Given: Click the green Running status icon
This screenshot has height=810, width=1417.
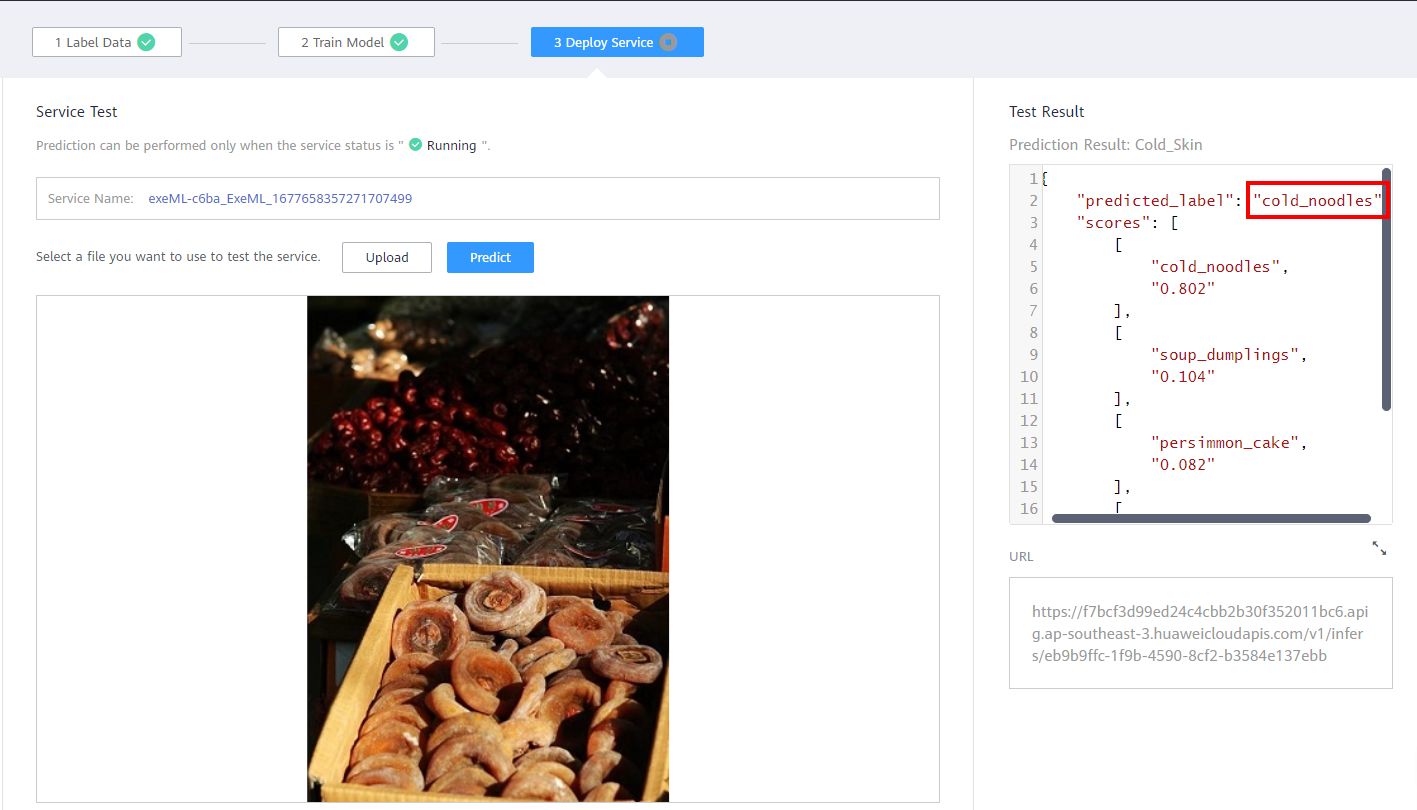Looking at the screenshot, I should point(416,145).
